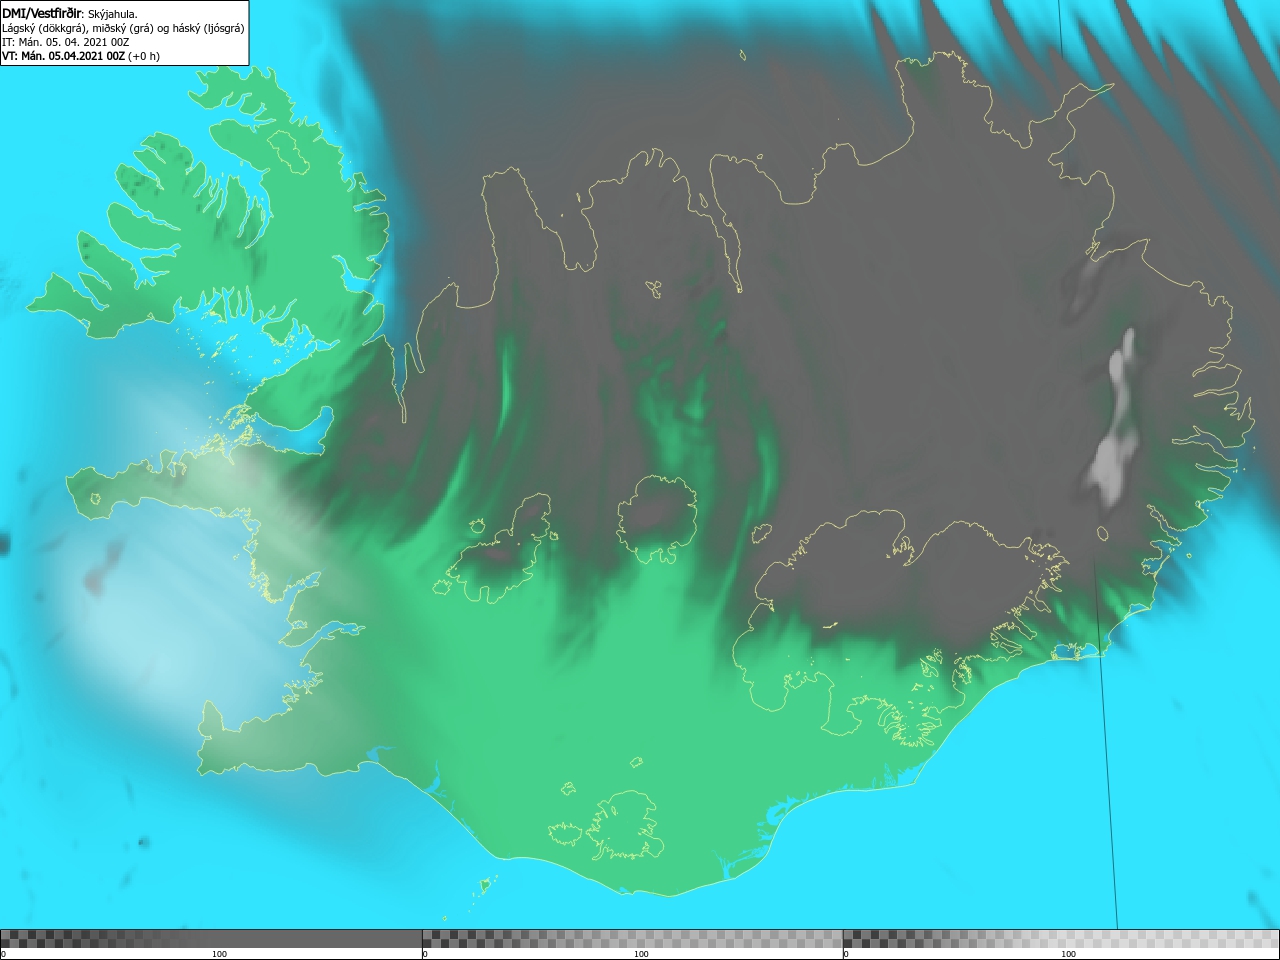Click the medium gray mid-cloud color bar
Image resolution: width=1280 pixels, height=960 pixels.
point(632,938)
